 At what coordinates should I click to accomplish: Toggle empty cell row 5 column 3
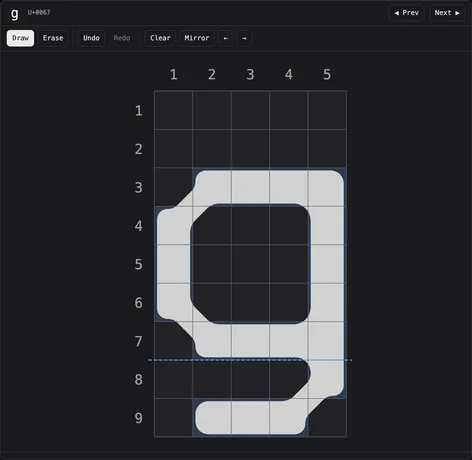(x=250, y=264)
